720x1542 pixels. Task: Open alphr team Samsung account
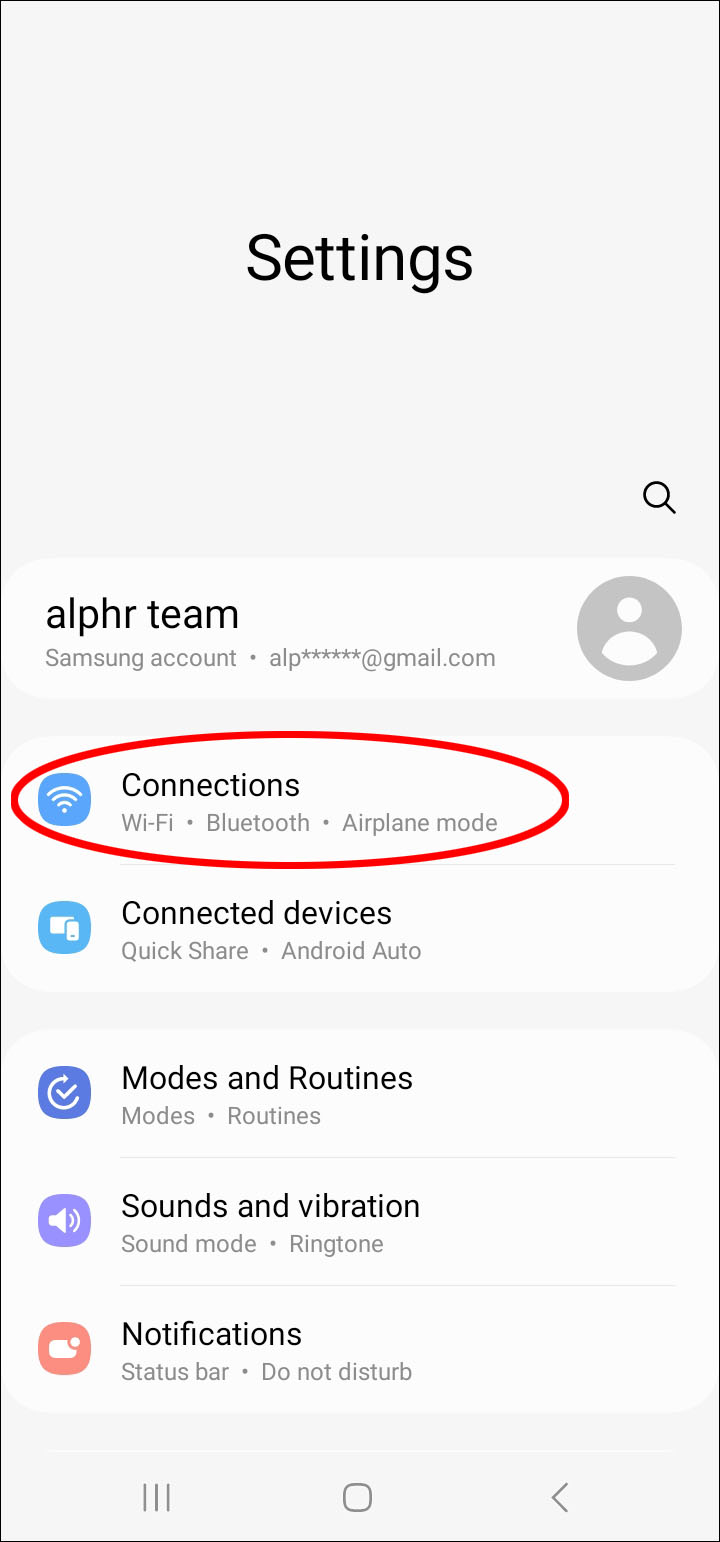[360, 629]
